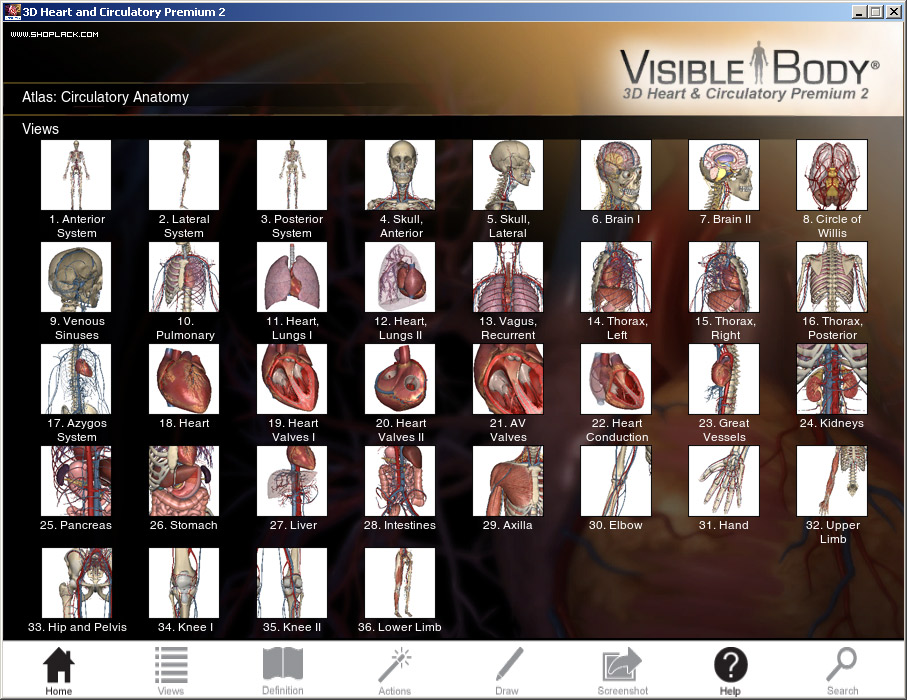Viewport: 907px width, 700px height.
Task: Open view 18 Heart thumbnail
Action: tap(184, 379)
